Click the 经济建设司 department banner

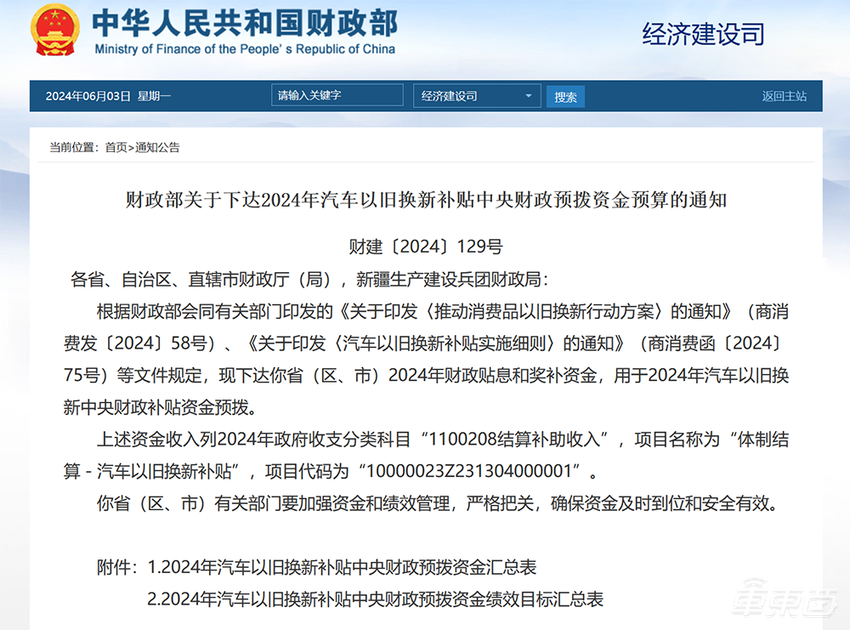(702, 34)
